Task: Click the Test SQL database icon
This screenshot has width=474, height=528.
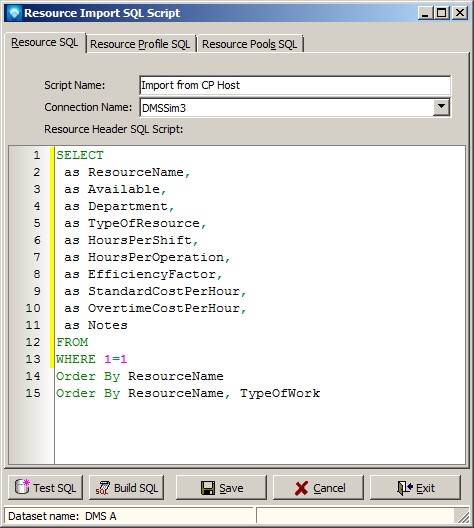Action: coord(22,487)
